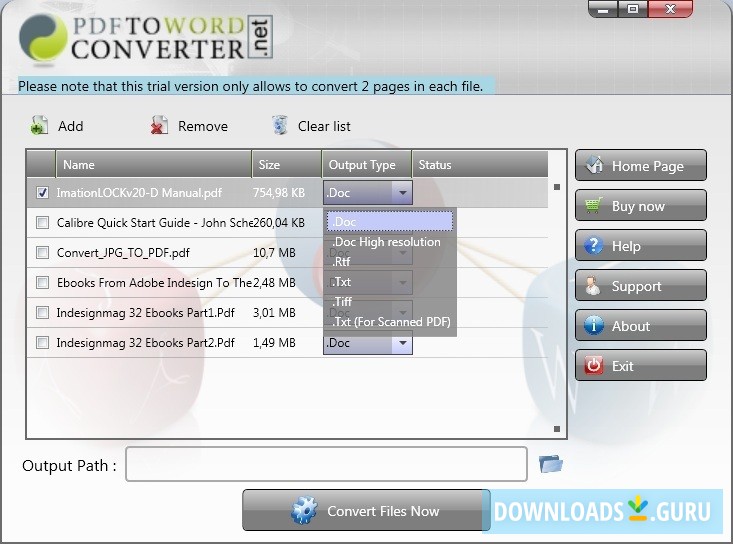Choose .Doc High resolution output type
Screen dimensions: 733x544
(390, 242)
